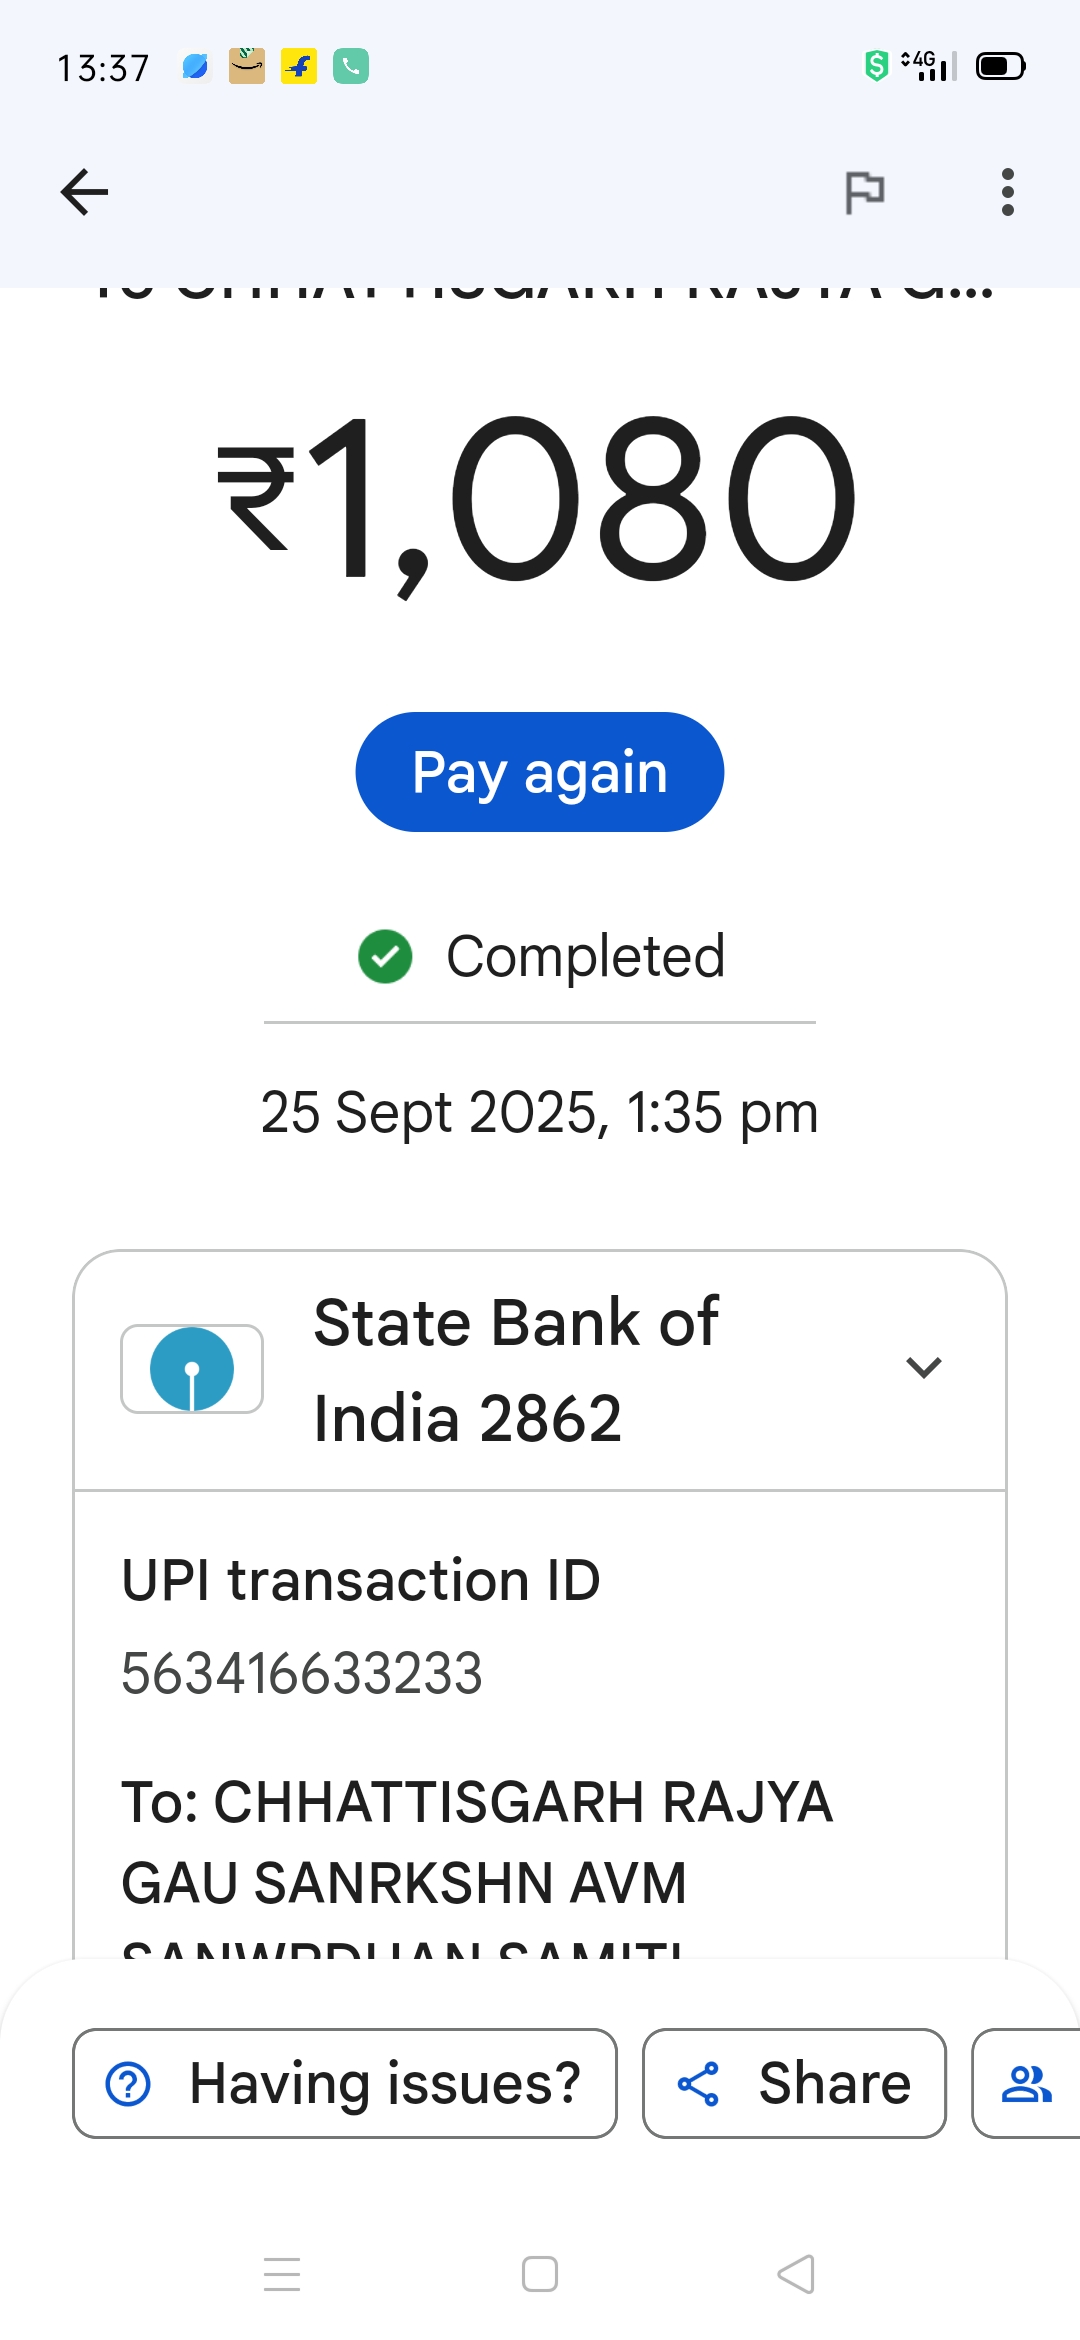
Task: Tap the back arrow icon
Action: pyautogui.click(x=84, y=192)
